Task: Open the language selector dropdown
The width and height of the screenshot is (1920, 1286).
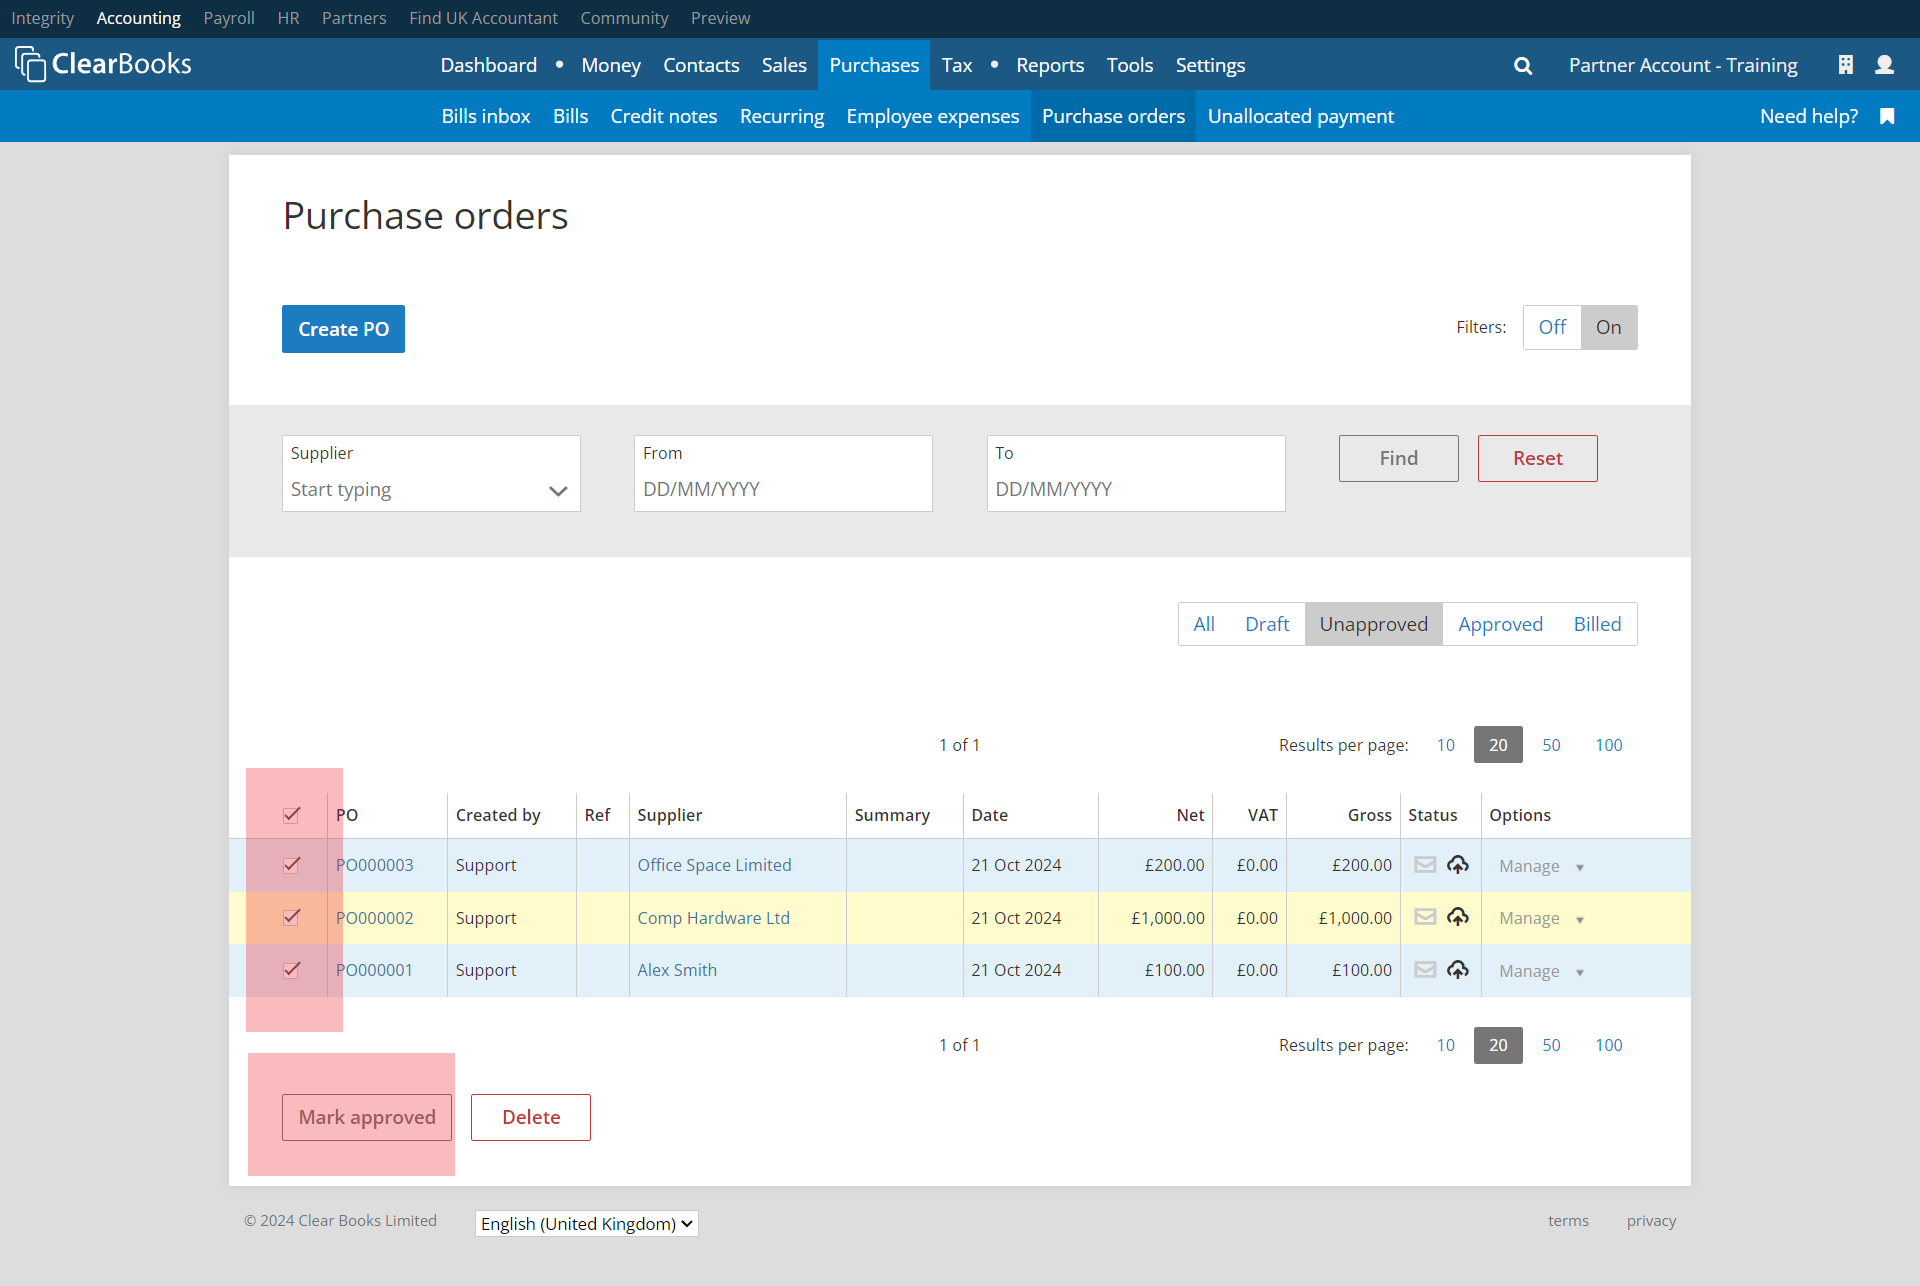Action: pos(586,1223)
